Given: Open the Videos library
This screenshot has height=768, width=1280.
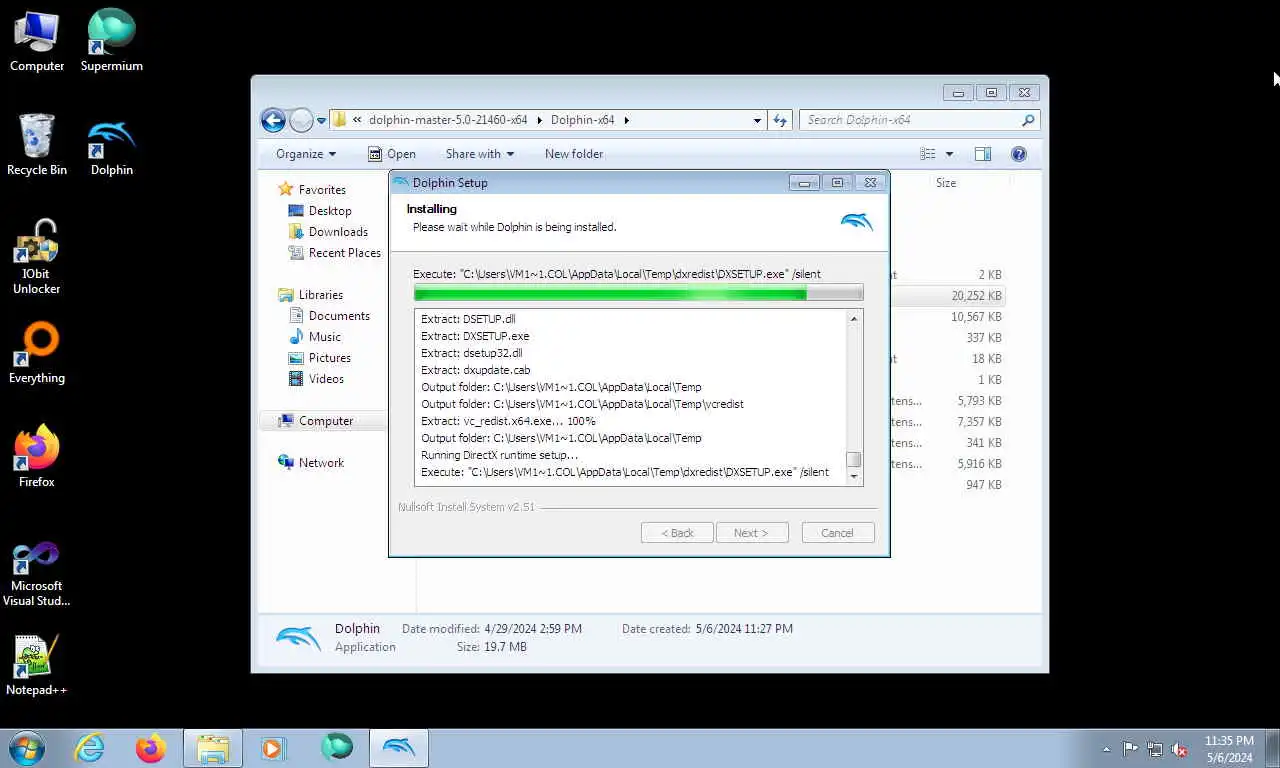Looking at the screenshot, I should click(x=326, y=379).
